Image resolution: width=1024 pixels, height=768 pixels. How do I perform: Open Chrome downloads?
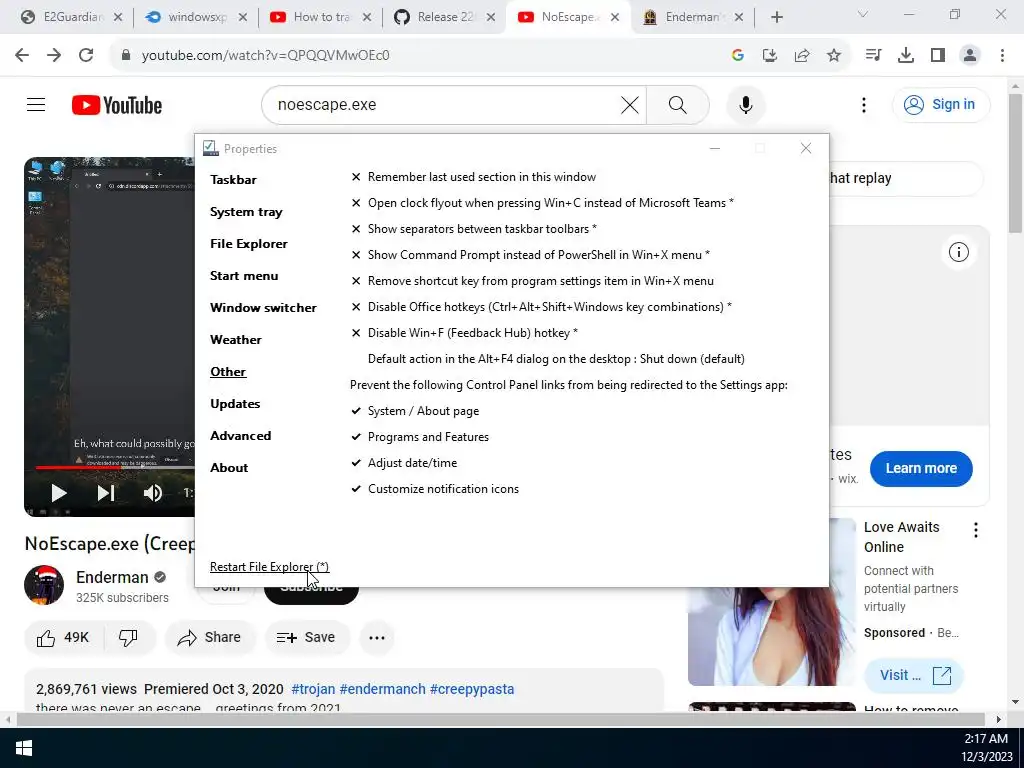pyautogui.click(x=905, y=56)
